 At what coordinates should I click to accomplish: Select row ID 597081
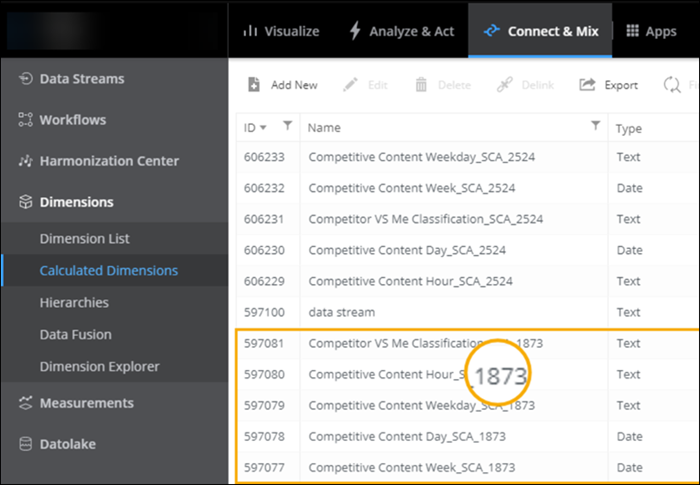tap(264, 343)
